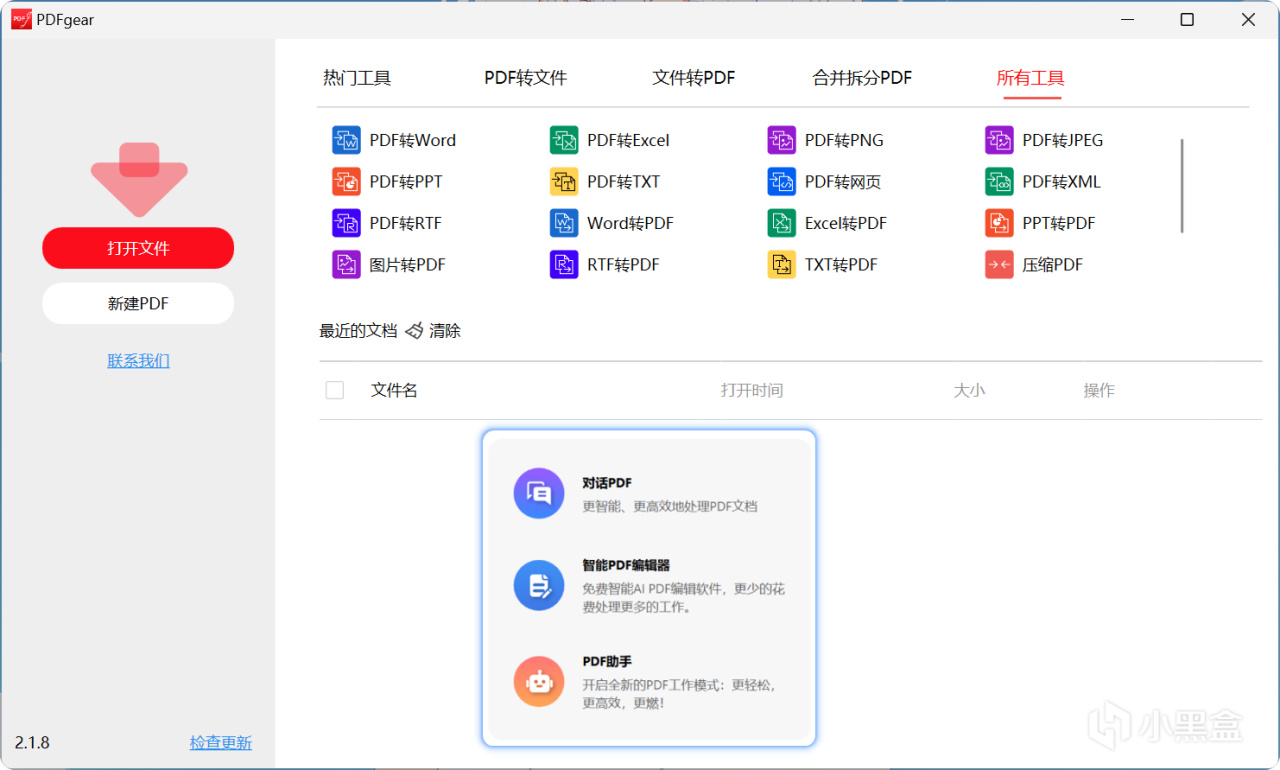Click the PDF转Word icon
The height and width of the screenshot is (770, 1280).
346,140
